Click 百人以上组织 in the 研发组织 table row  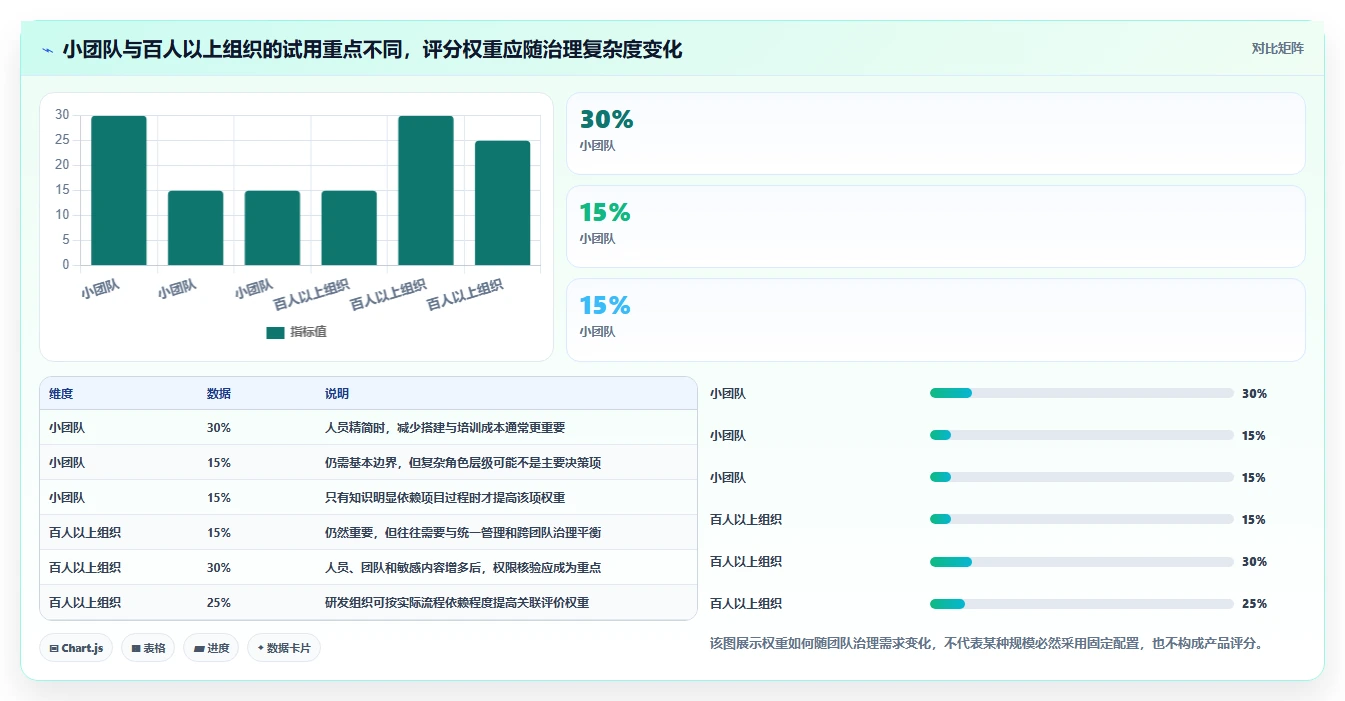85,603
